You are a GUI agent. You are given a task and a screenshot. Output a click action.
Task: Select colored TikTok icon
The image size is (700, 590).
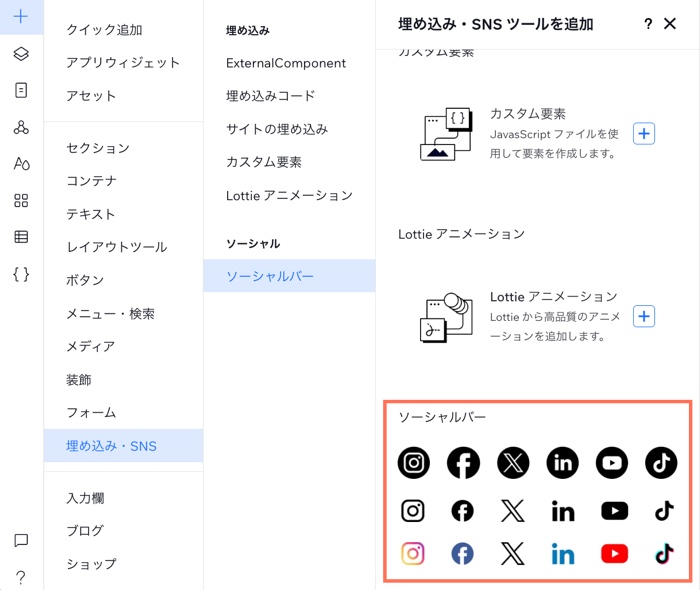tap(664, 554)
